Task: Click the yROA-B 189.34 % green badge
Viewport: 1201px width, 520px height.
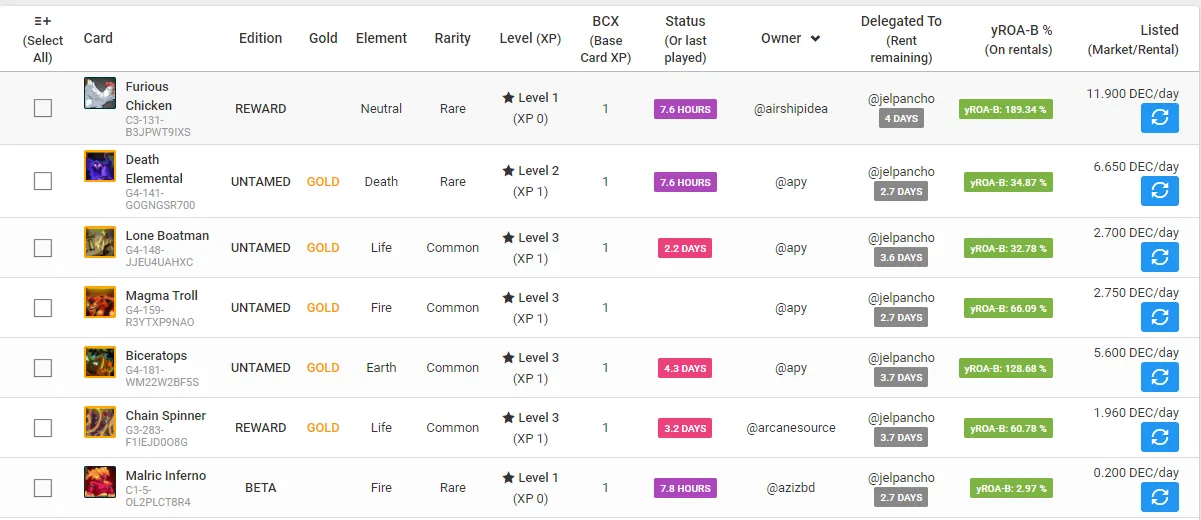Action: pyautogui.click(x=1005, y=109)
